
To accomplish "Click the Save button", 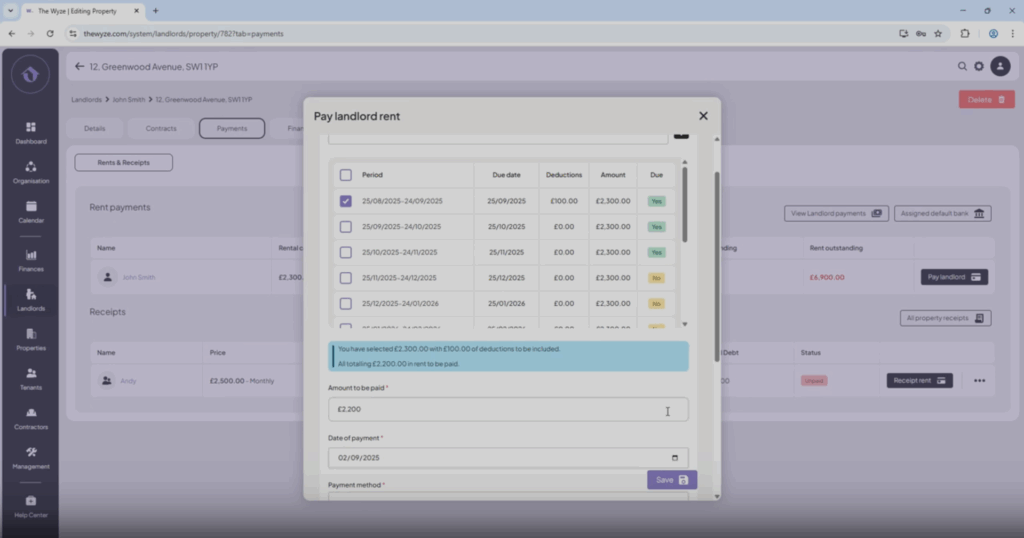I will click(x=671, y=480).
